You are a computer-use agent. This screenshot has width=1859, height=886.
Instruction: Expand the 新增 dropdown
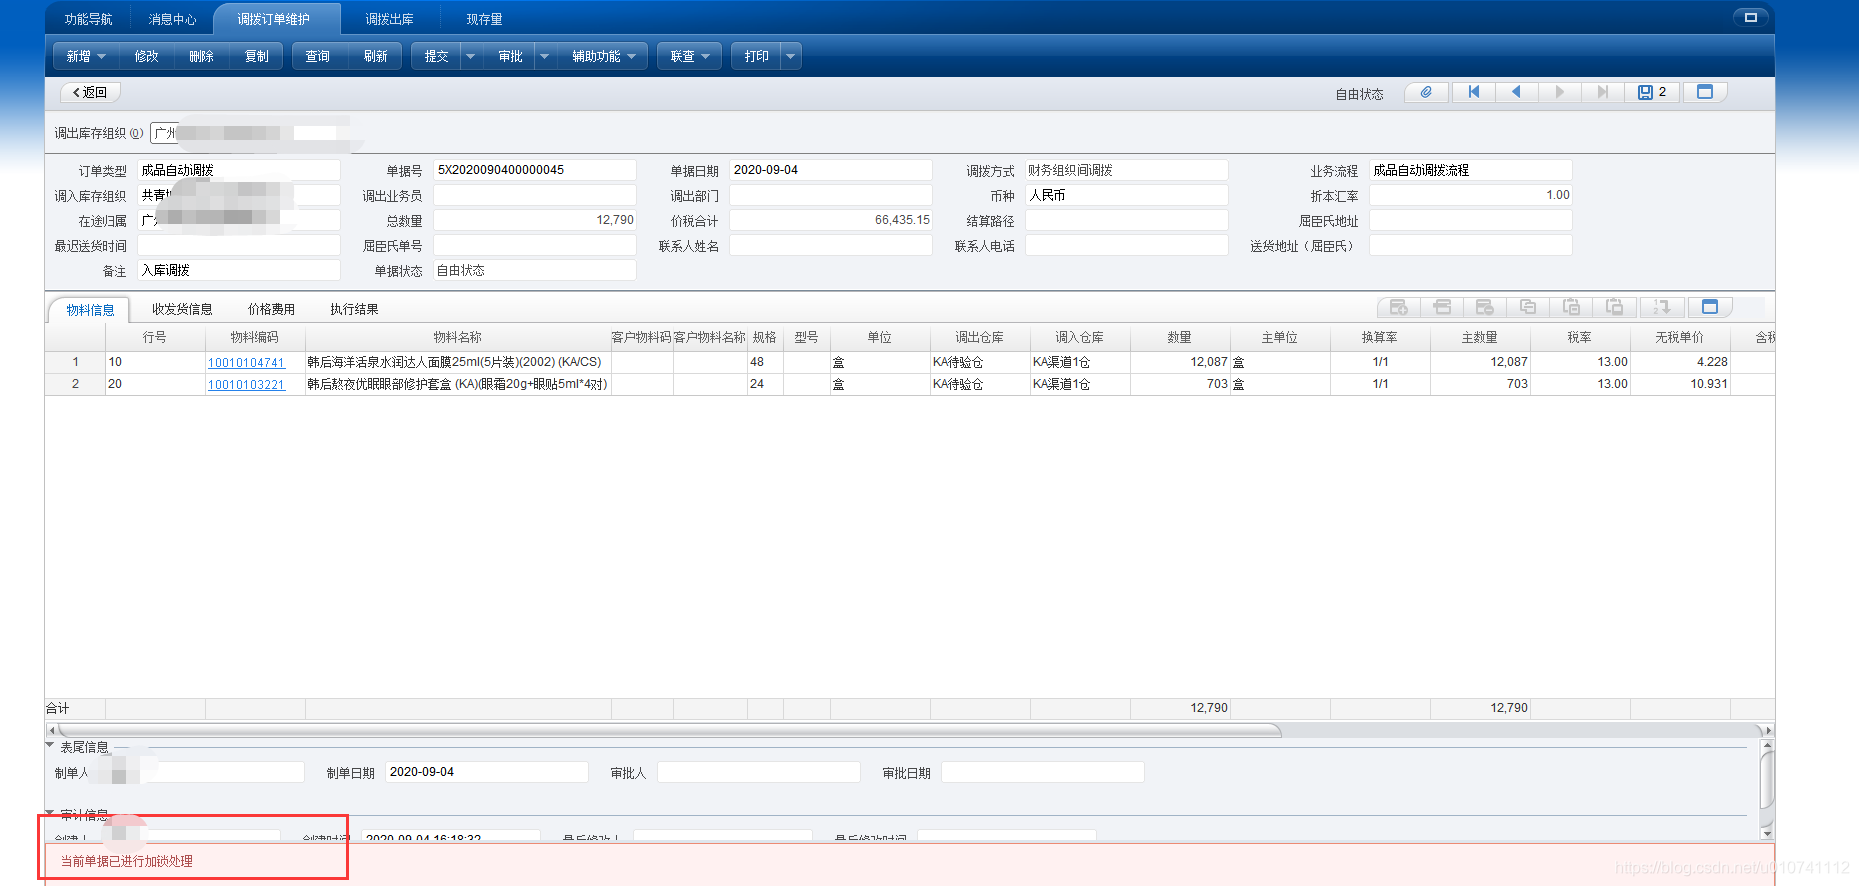(102, 57)
